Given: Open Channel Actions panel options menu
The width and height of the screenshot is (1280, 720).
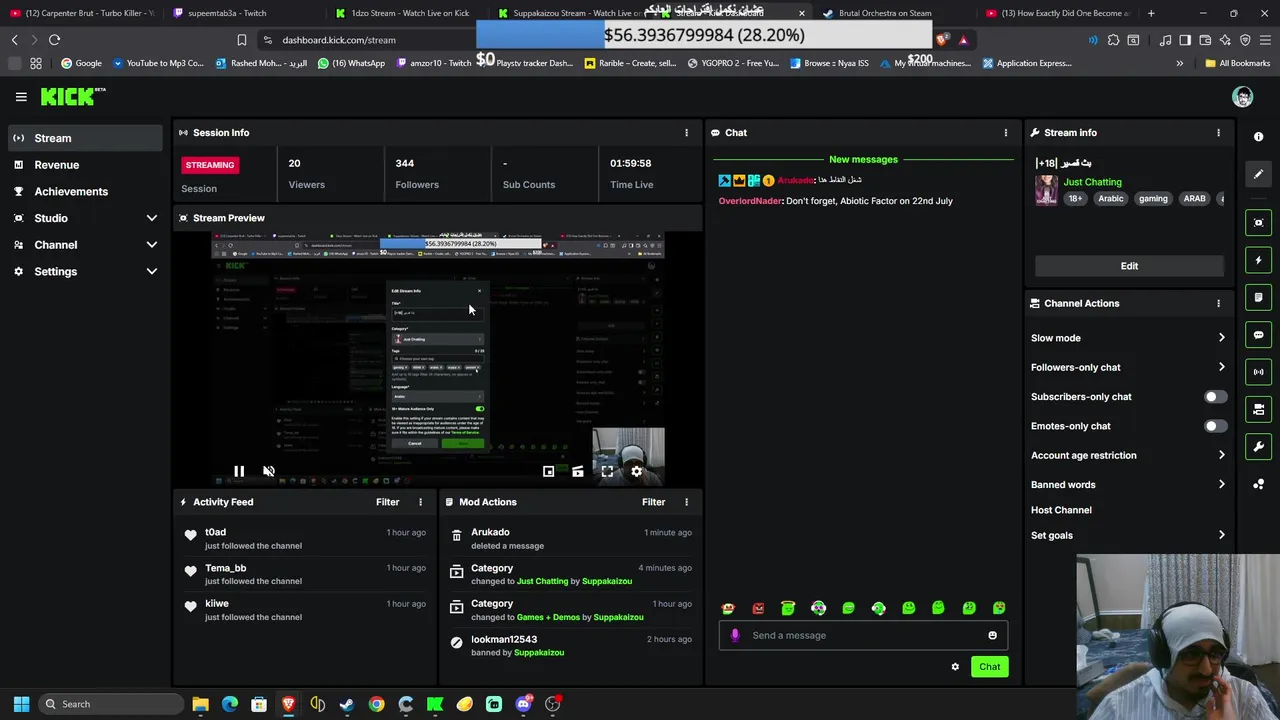Looking at the screenshot, I should tap(1218, 303).
